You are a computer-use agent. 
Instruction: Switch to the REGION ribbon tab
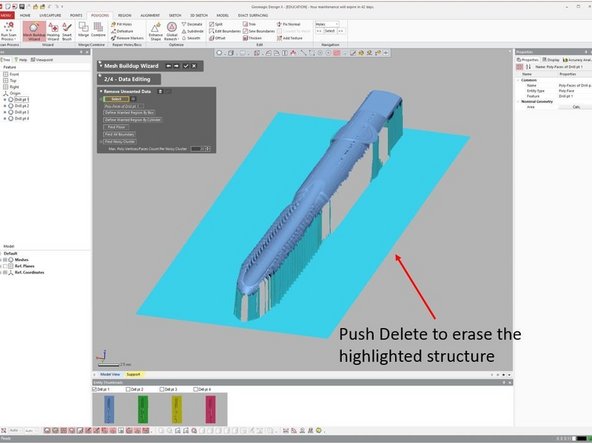(x=125, y=15)
